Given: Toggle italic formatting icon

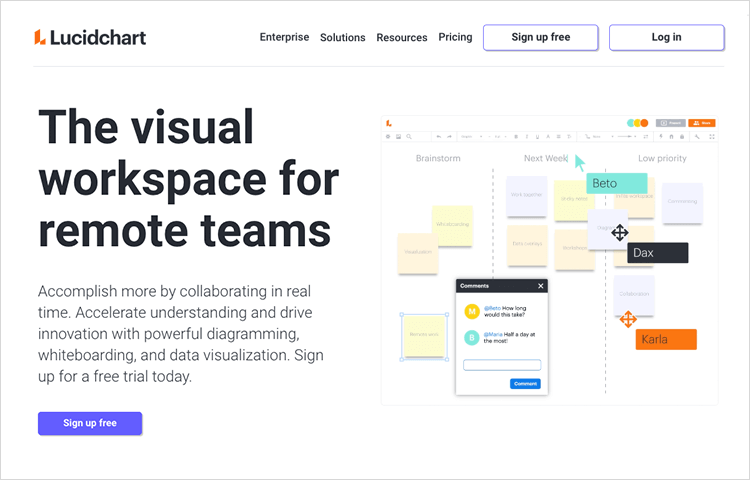Looking at the screenshot, I should tap(527, 136).
